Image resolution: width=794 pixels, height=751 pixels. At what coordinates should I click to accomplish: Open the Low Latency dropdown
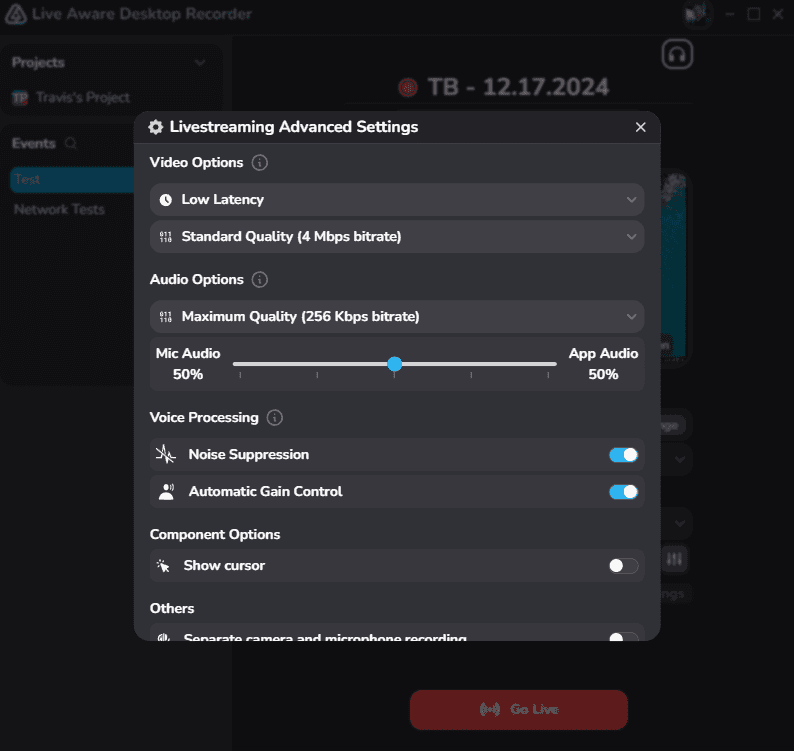point(397,200)
